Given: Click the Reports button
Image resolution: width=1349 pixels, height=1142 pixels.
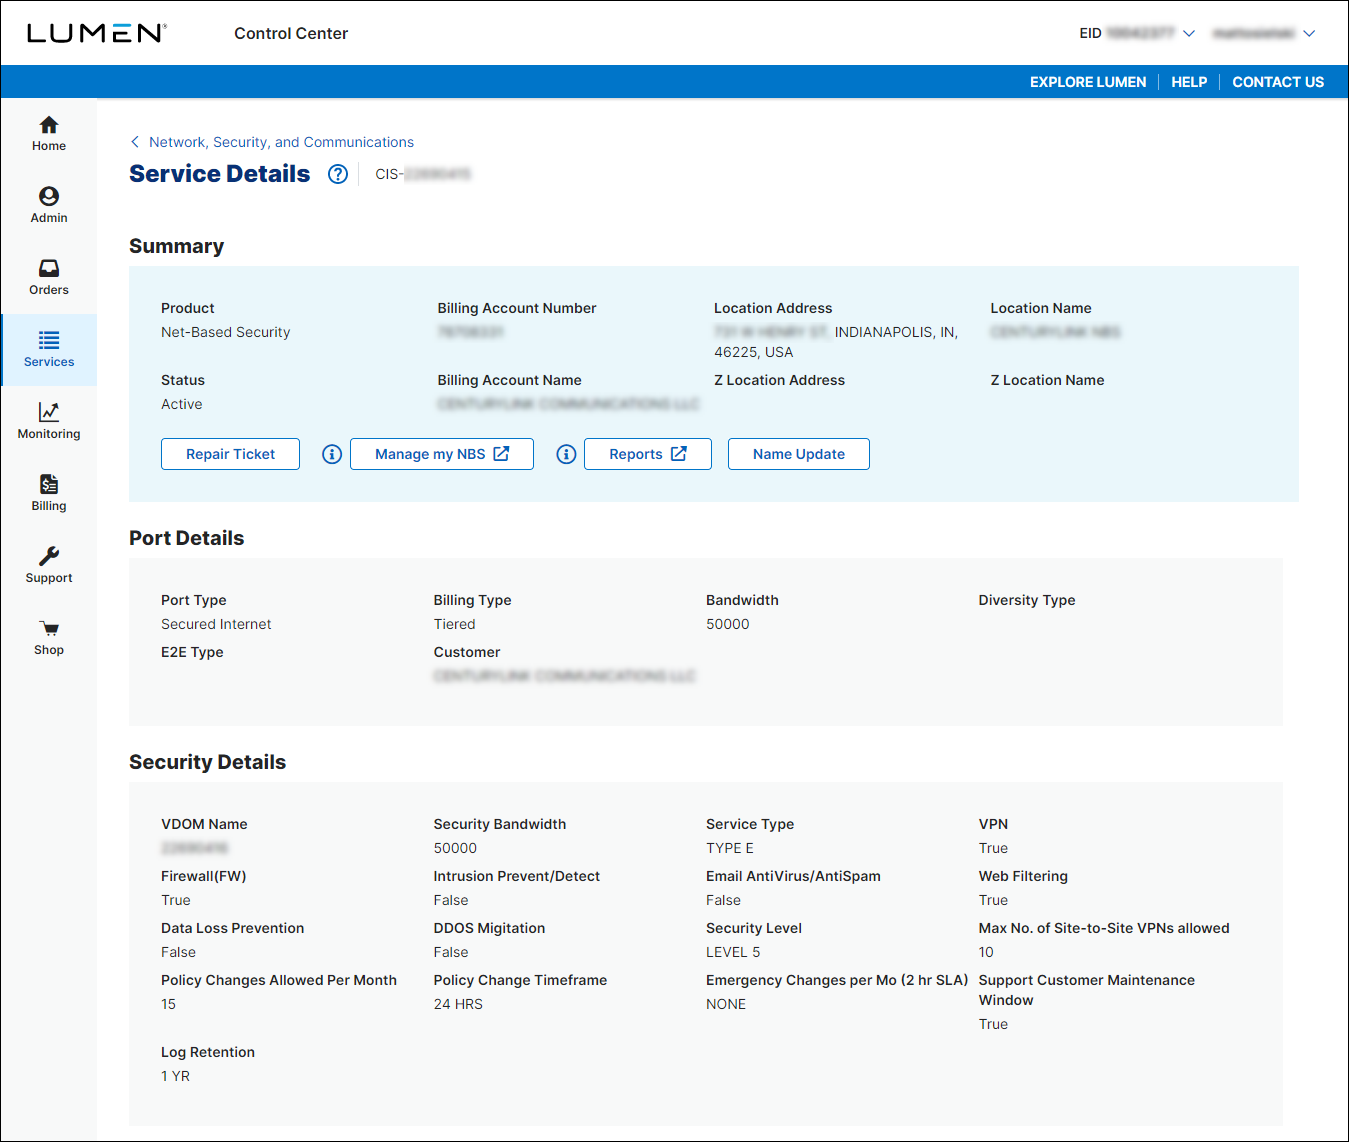Looking at the screenshot, I should (648, 454).
